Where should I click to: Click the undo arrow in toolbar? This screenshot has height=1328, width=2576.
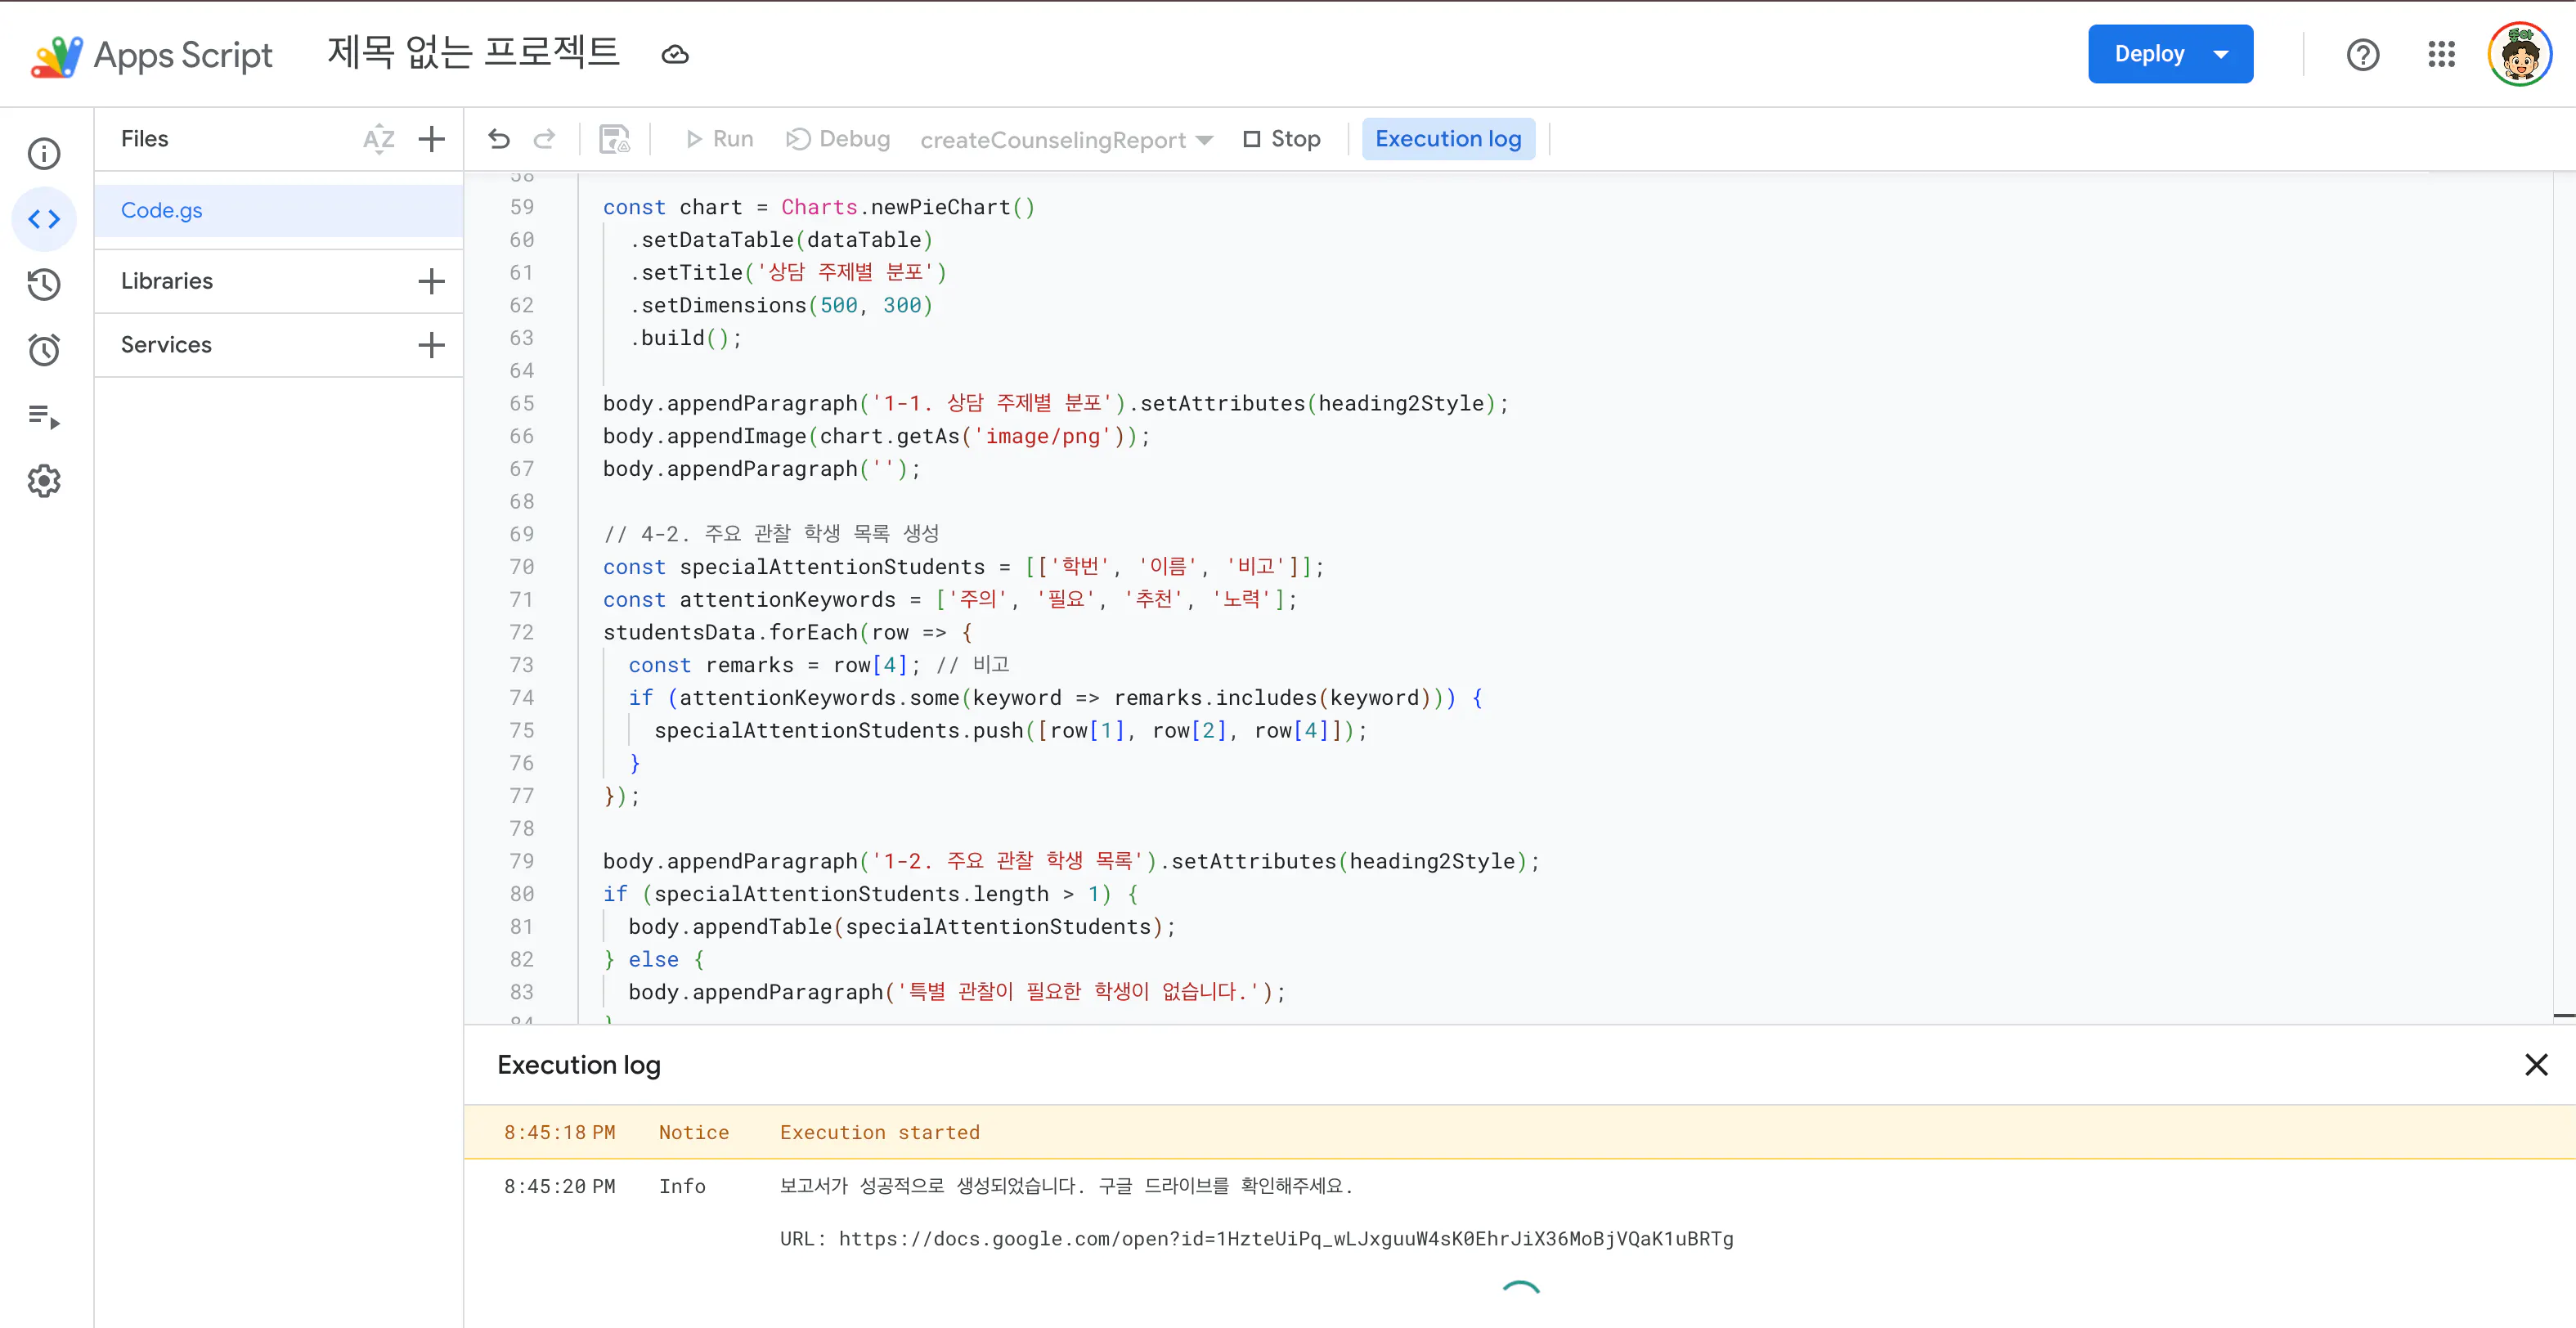click(499, 139)
